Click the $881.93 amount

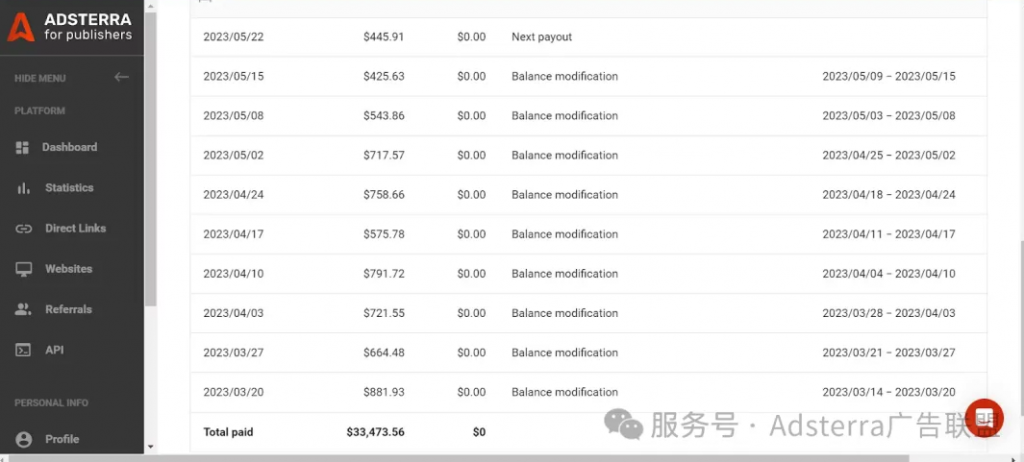point(384,392)
